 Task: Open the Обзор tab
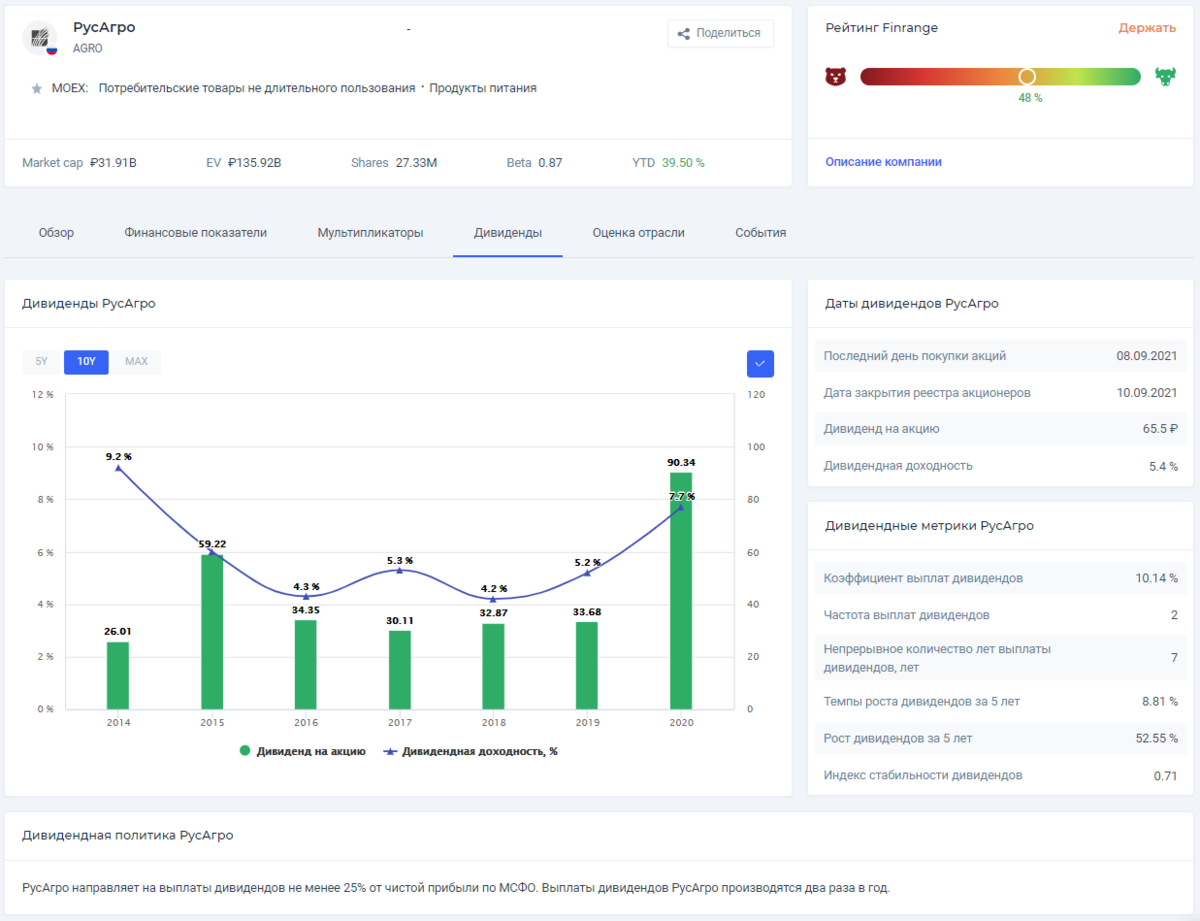click(x=56, y=233)
